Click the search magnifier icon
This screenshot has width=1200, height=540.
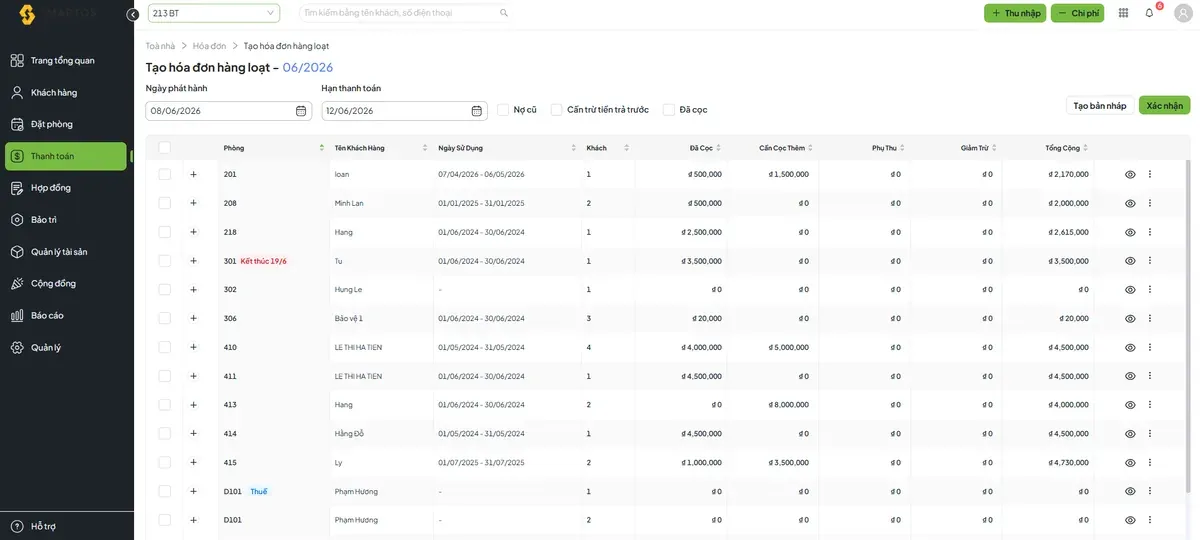[504, 13]
